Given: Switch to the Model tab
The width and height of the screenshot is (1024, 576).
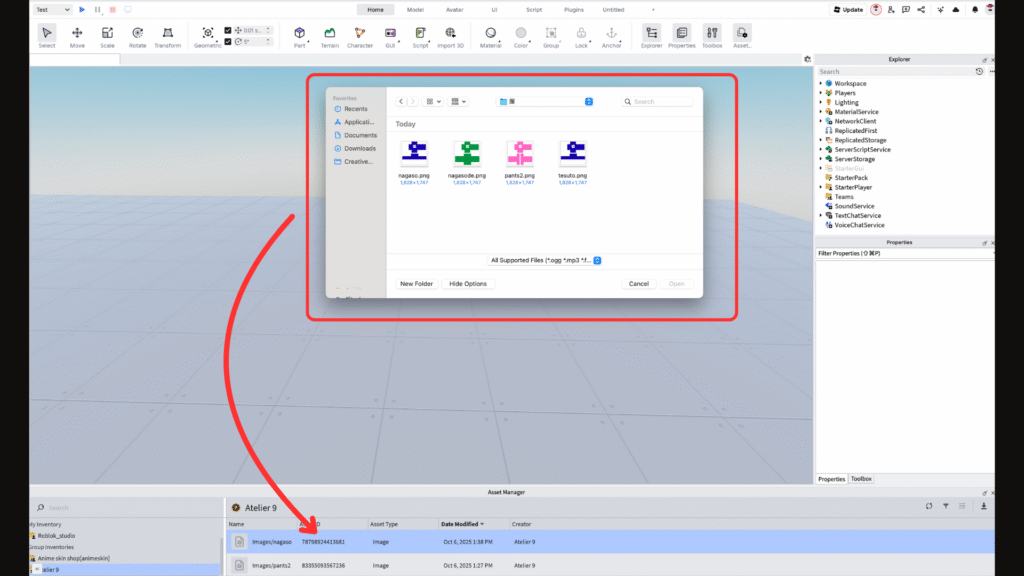Looking at the screenshot, I should click(x=415, y=9).
